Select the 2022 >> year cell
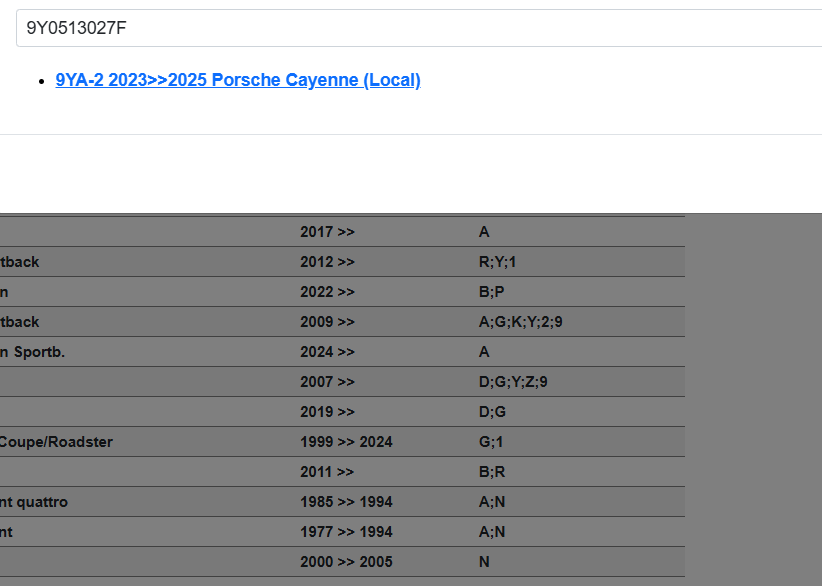 327,292
